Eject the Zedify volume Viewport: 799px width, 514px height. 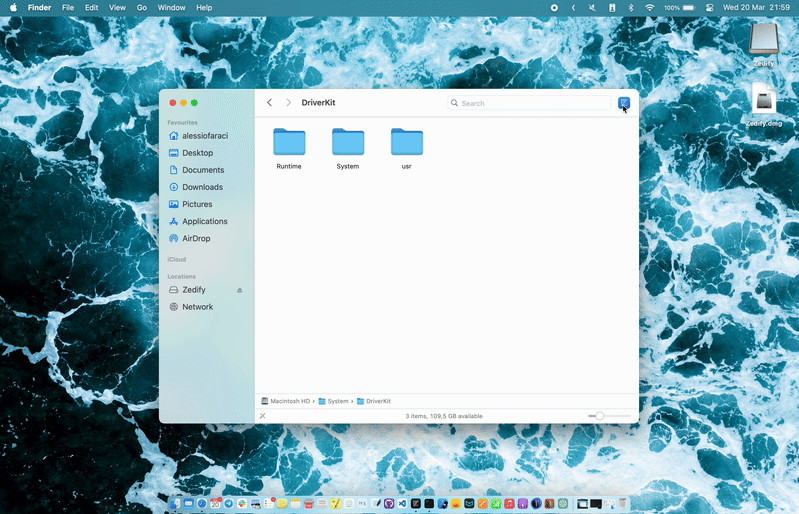pos(239,290)
